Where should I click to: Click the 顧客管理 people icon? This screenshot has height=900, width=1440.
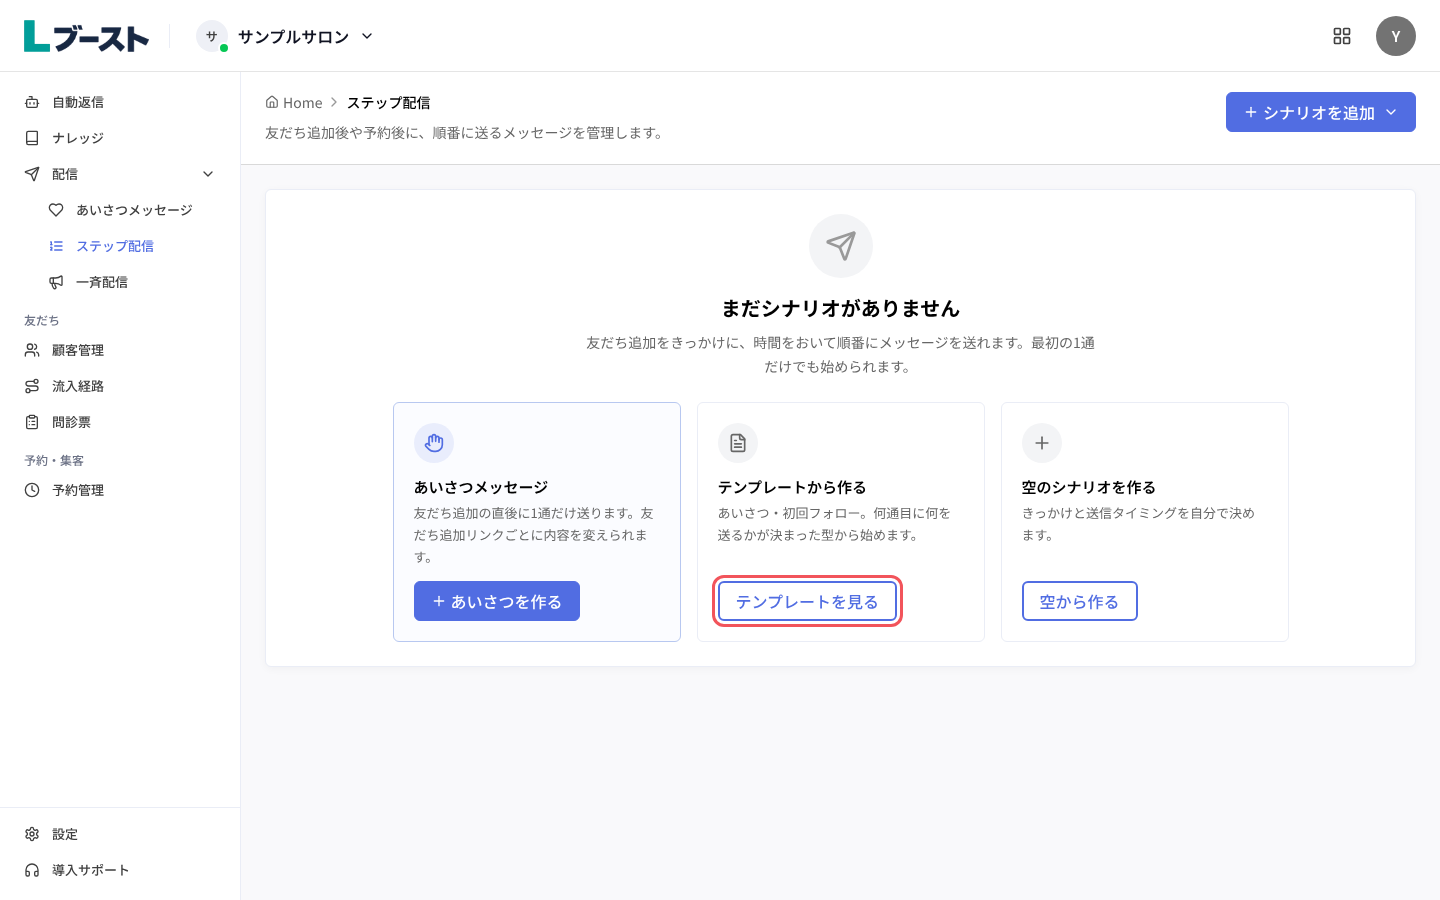pyautogui.click(x=32, y=350)
